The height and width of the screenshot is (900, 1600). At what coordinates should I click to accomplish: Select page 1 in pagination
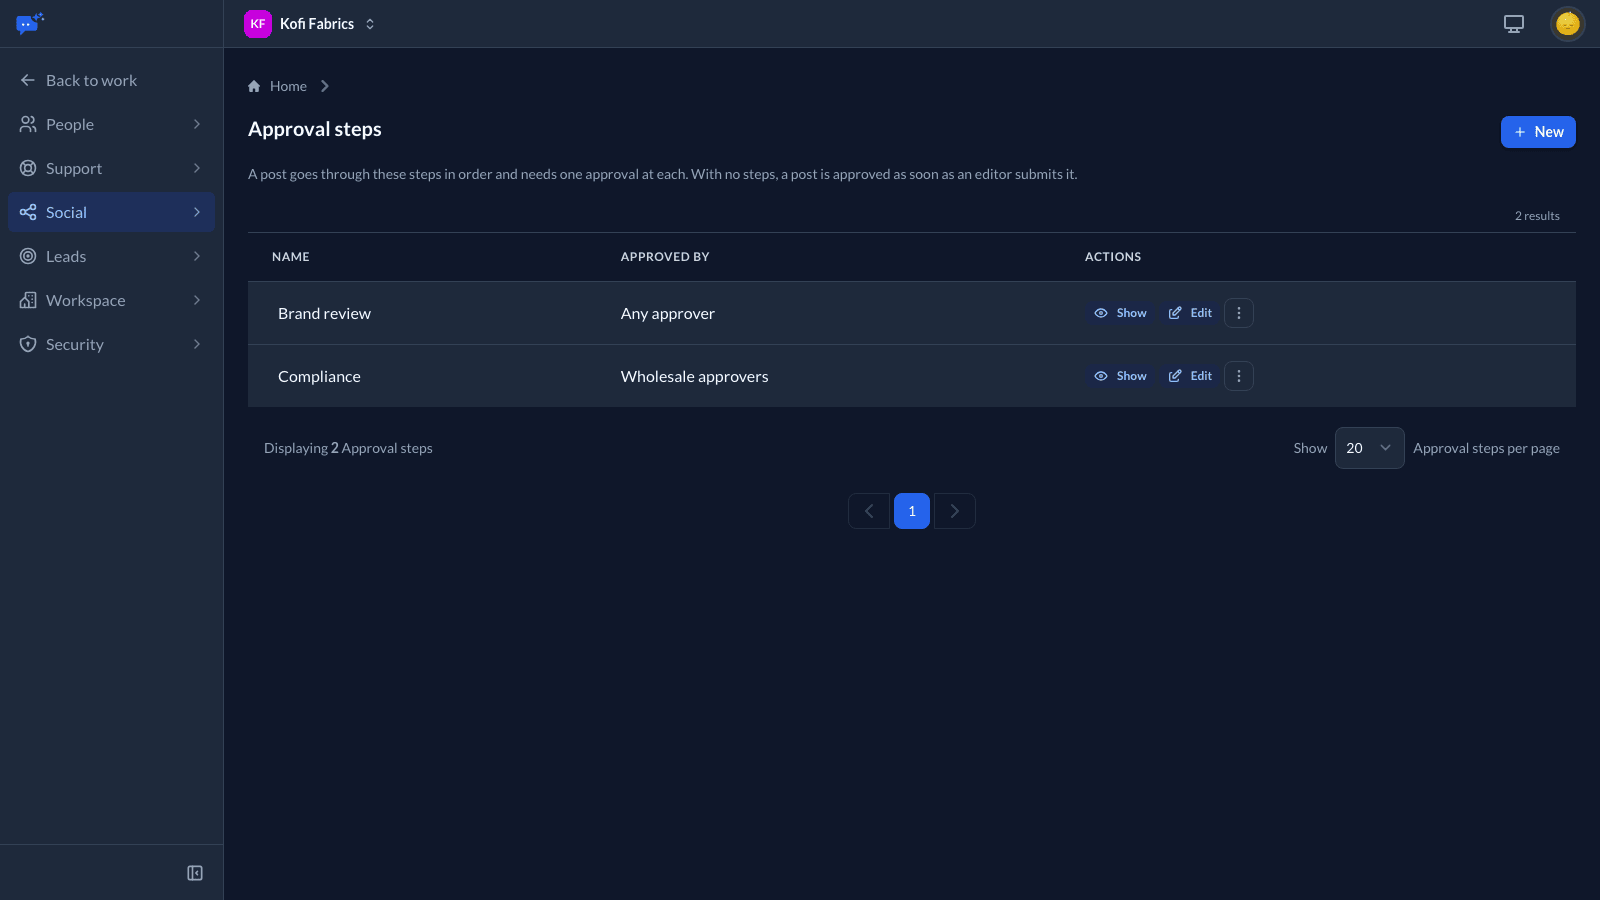[912, 511]
